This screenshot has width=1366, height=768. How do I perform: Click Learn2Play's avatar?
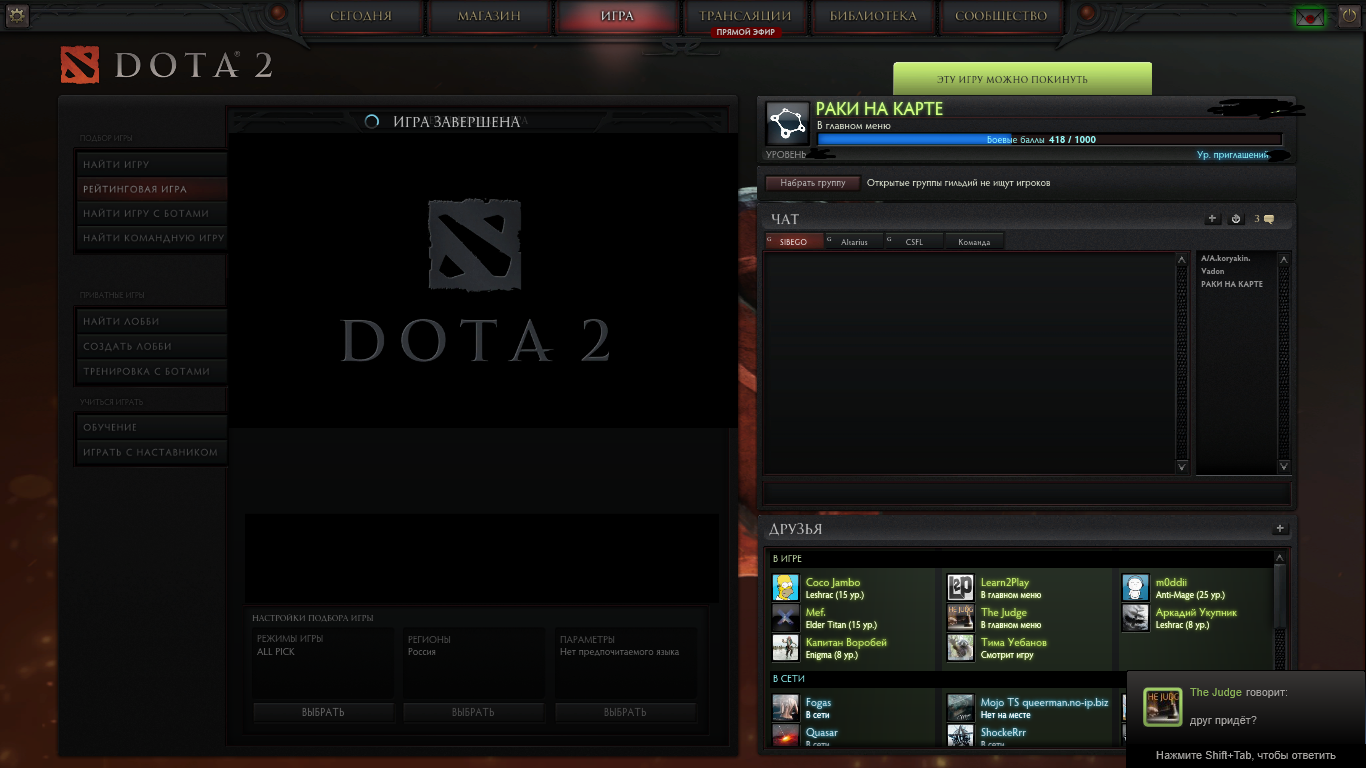(x=960, y=588)
